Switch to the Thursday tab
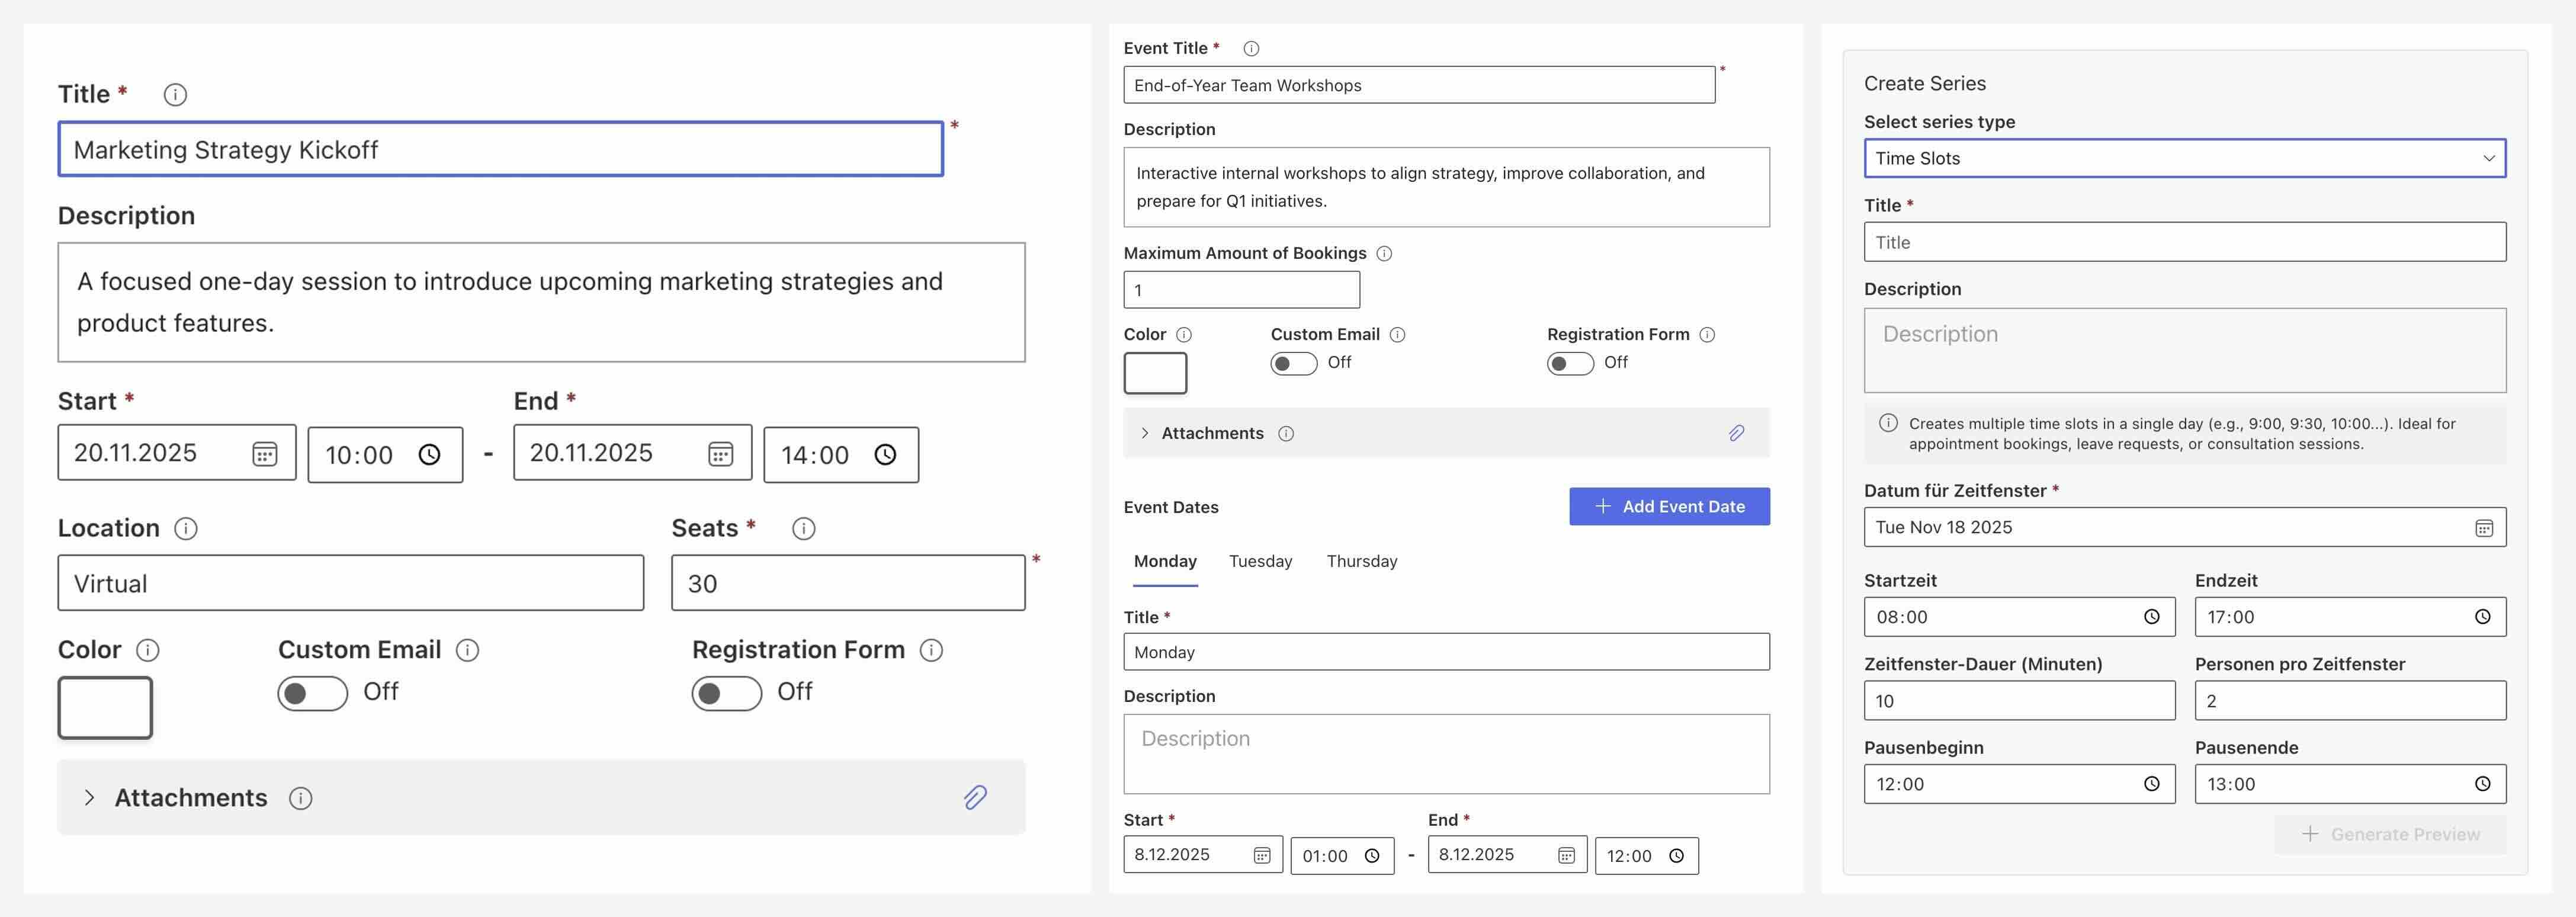 click(1361, 562)
